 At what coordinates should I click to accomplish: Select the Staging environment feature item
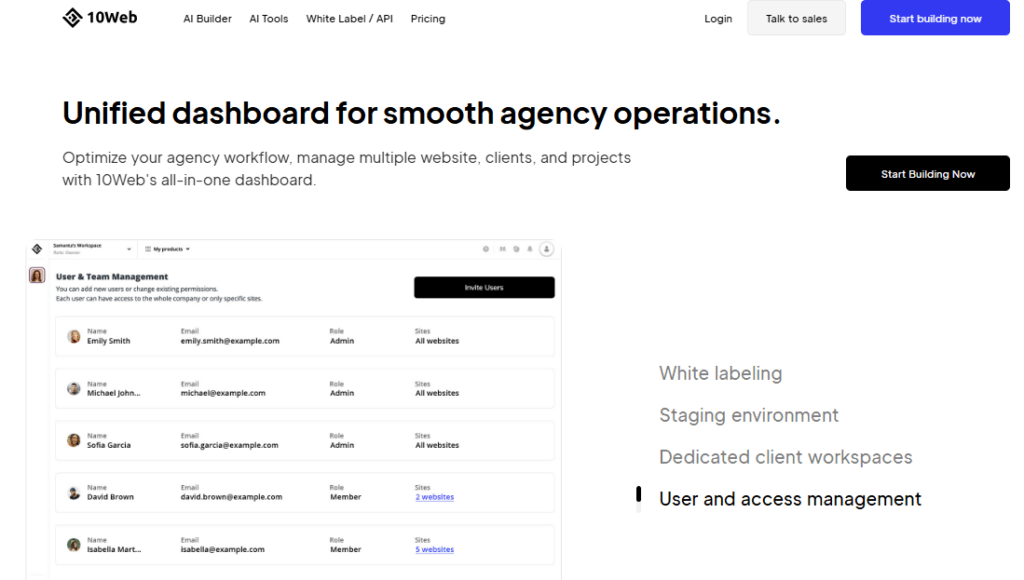pos(748,415)
